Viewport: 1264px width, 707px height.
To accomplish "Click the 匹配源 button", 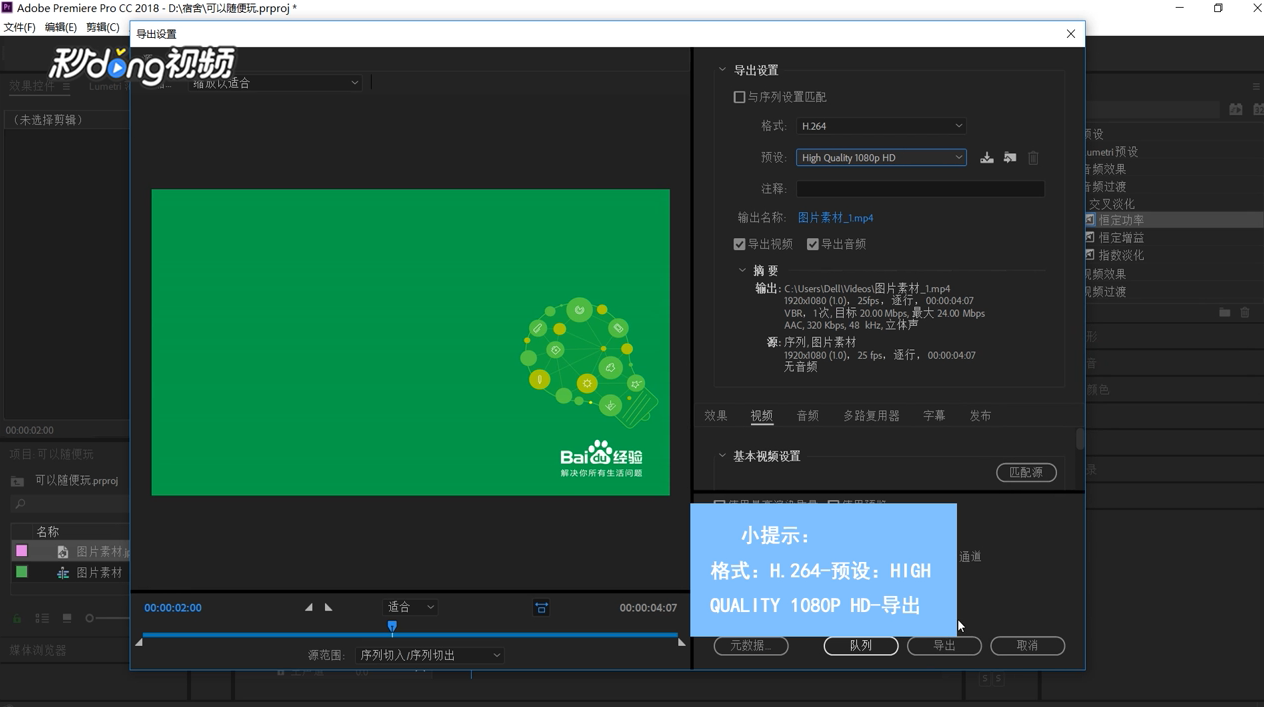I will click(1026, 472).
